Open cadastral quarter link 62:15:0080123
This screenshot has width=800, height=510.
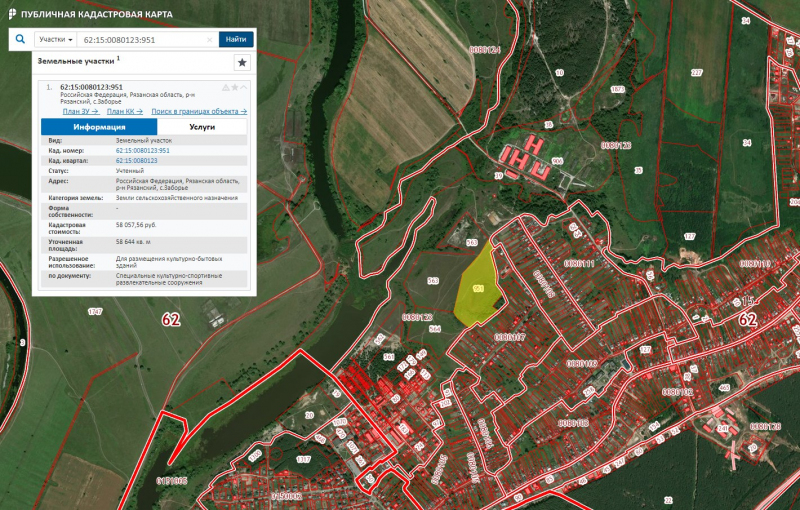(x=136, y=161)
